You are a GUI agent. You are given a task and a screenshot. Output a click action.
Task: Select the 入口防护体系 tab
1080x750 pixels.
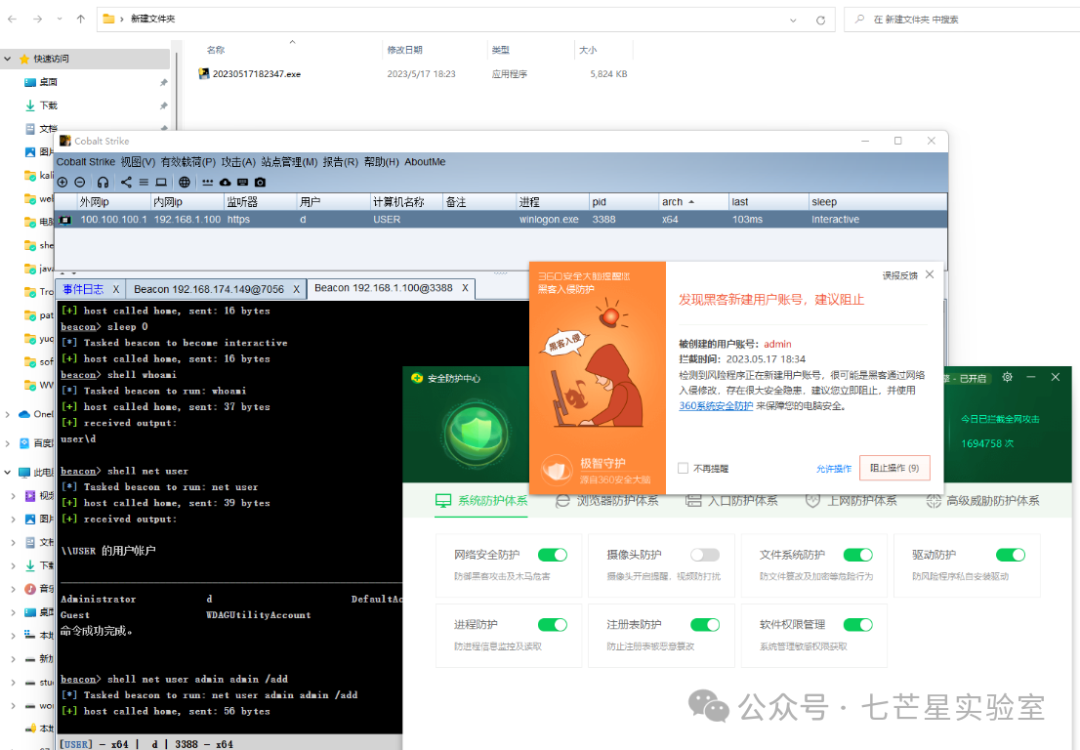[x=731, y=501]
